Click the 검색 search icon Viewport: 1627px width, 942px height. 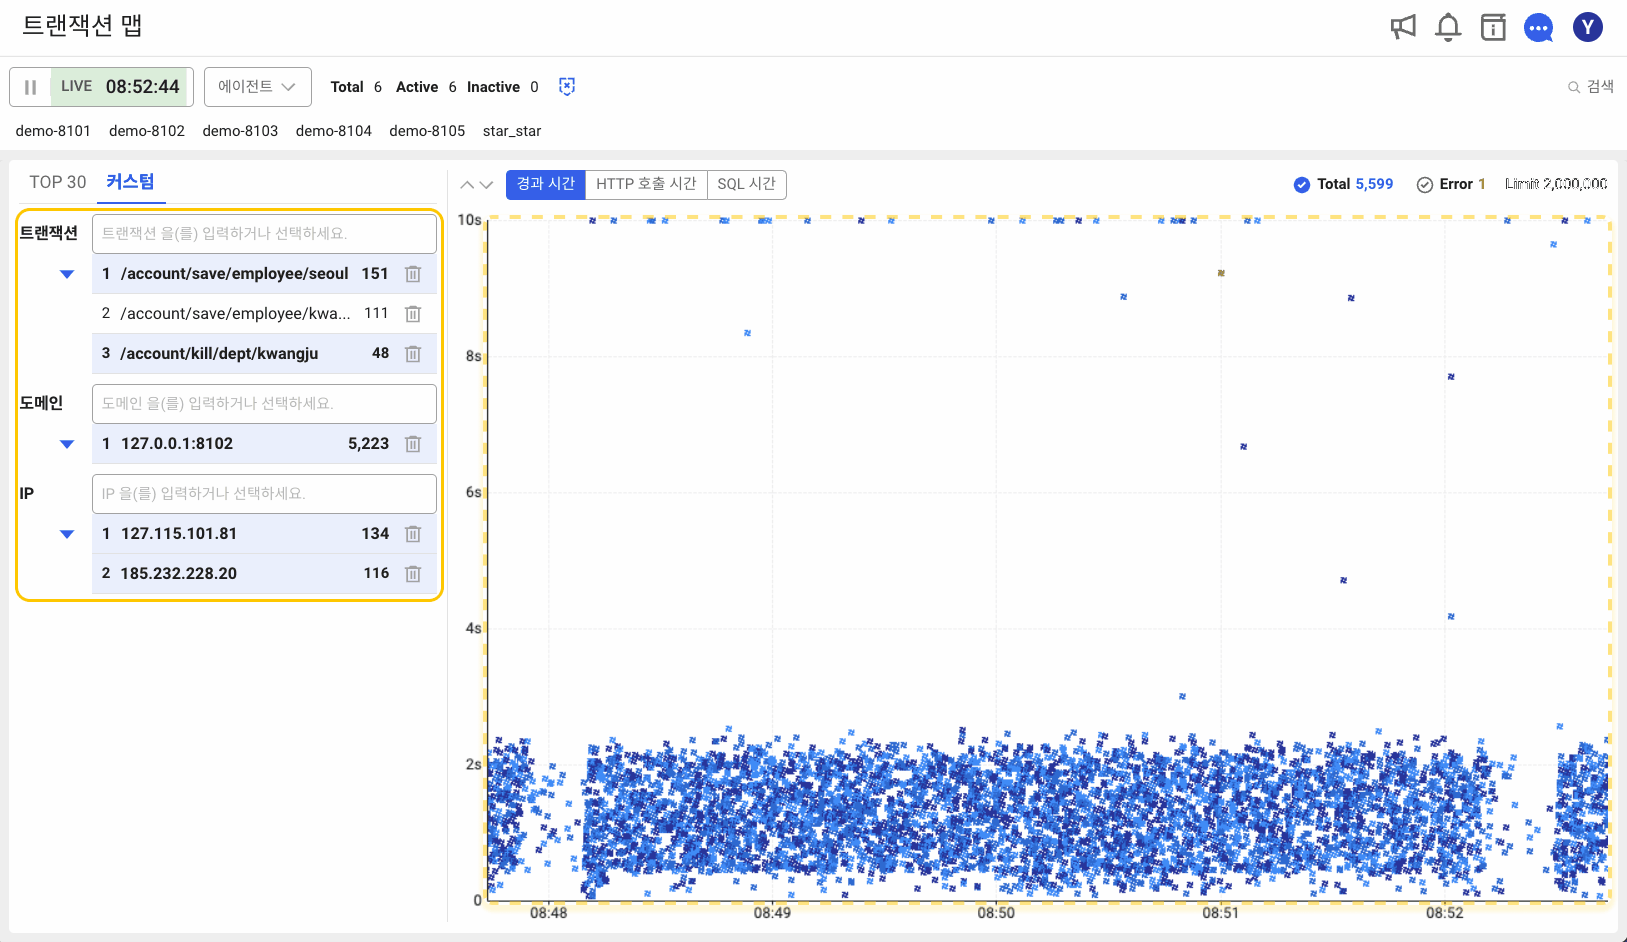coord(1591,87)
